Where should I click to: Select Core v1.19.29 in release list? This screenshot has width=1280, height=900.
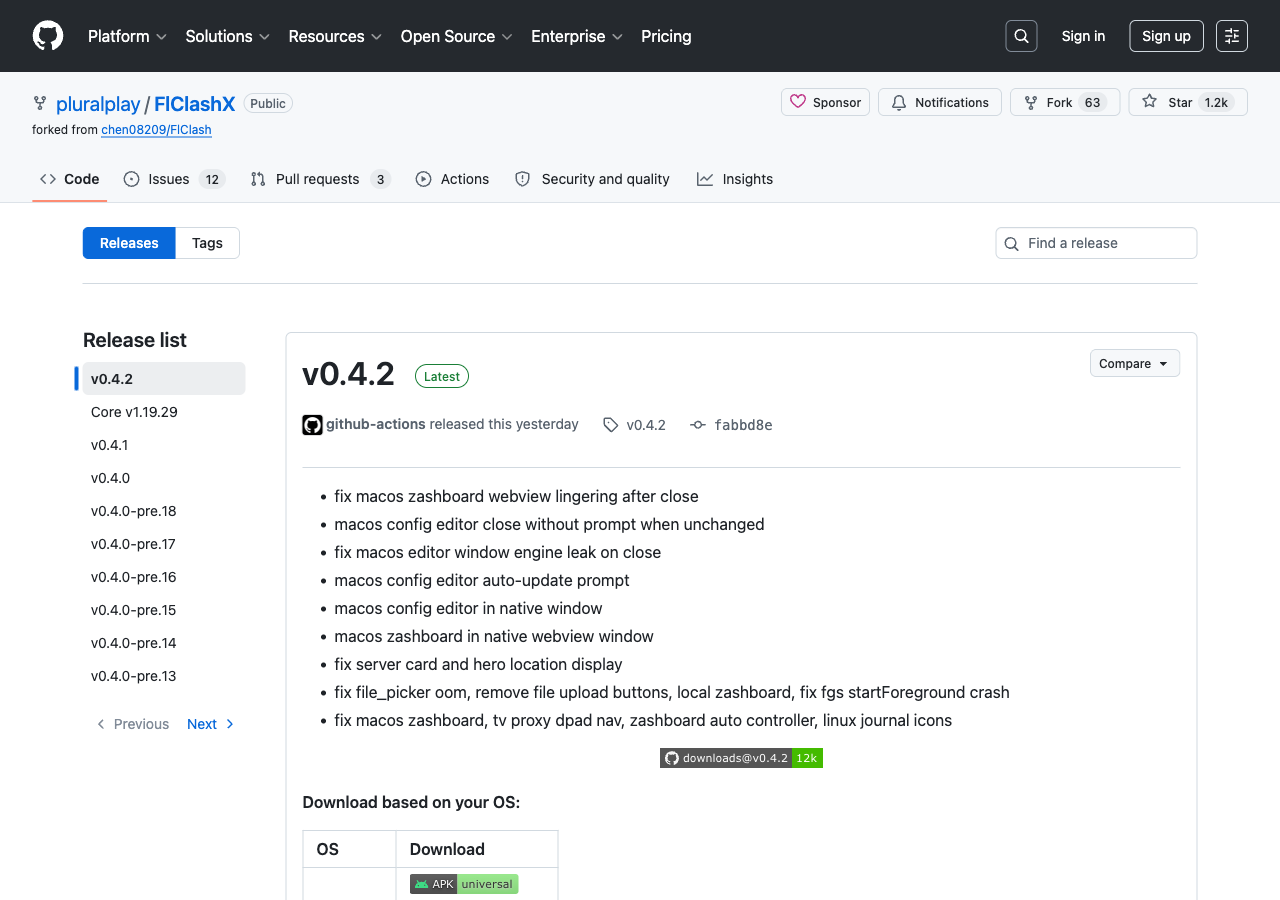click(164, 412)
